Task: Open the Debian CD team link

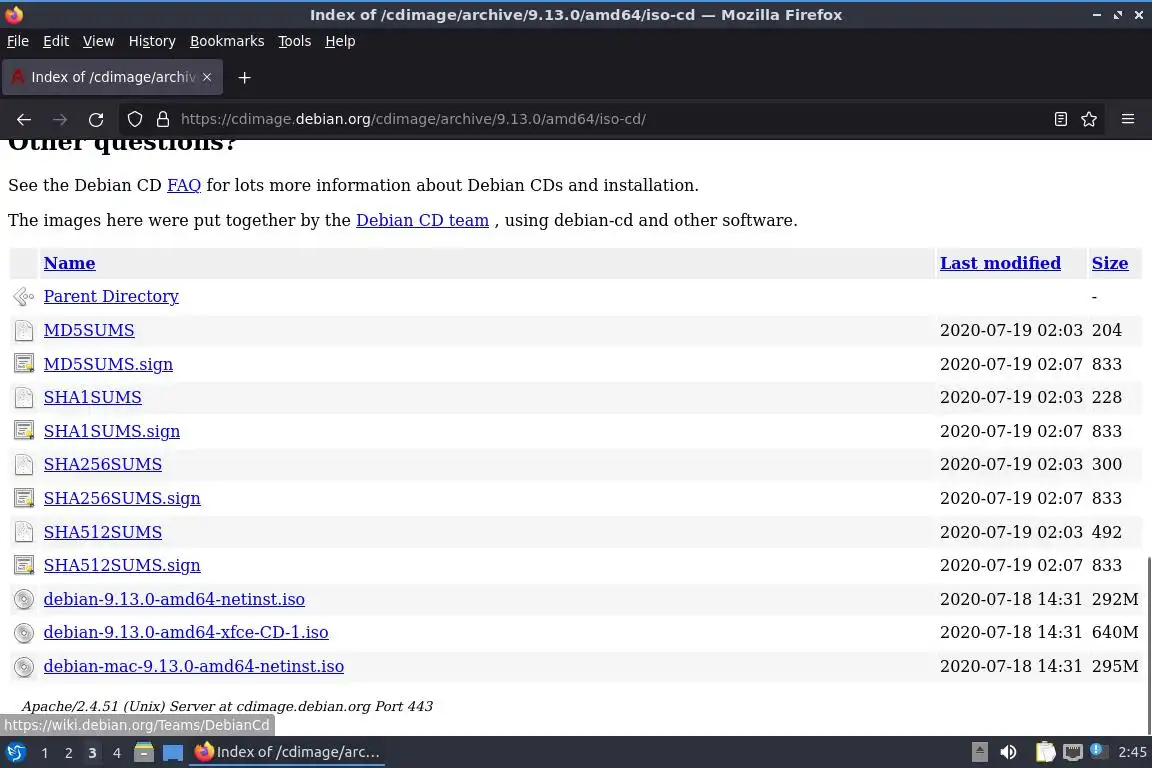Action: (422, 220)
